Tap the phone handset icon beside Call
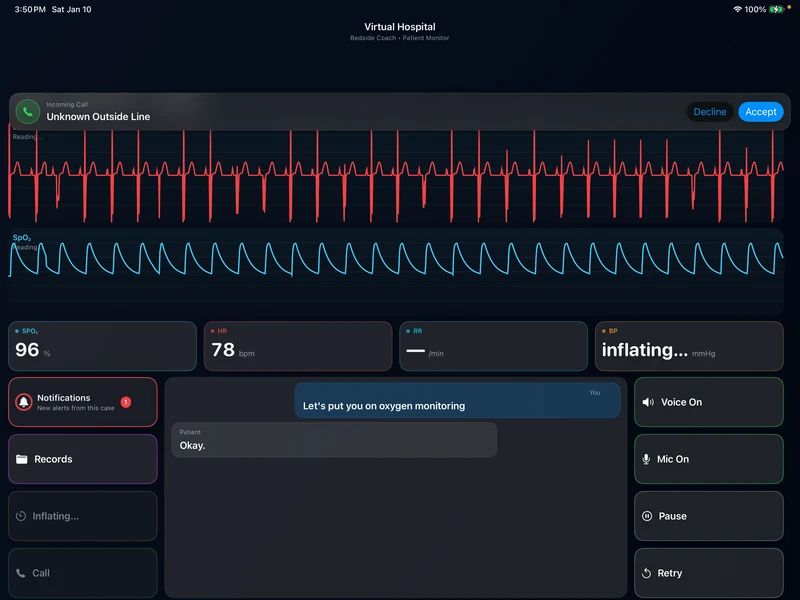800x600 pixels. tap(21, 573)
